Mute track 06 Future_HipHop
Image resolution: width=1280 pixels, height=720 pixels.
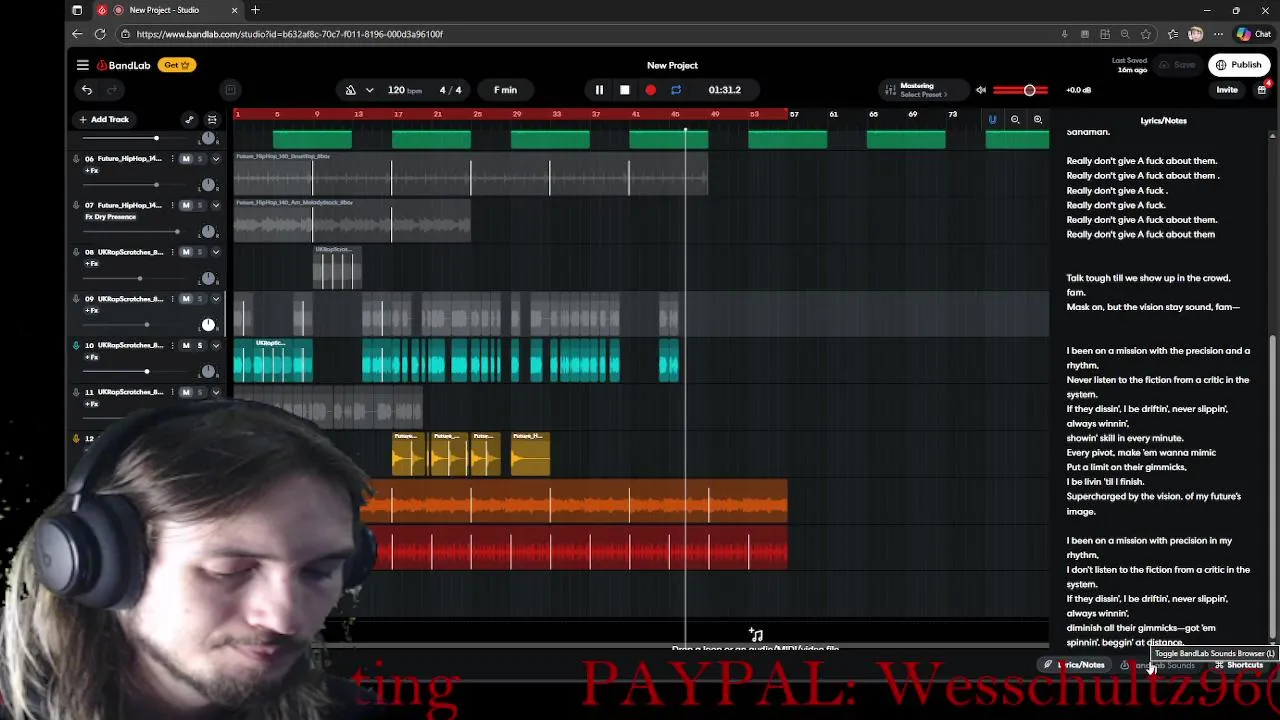coord(186,159)
